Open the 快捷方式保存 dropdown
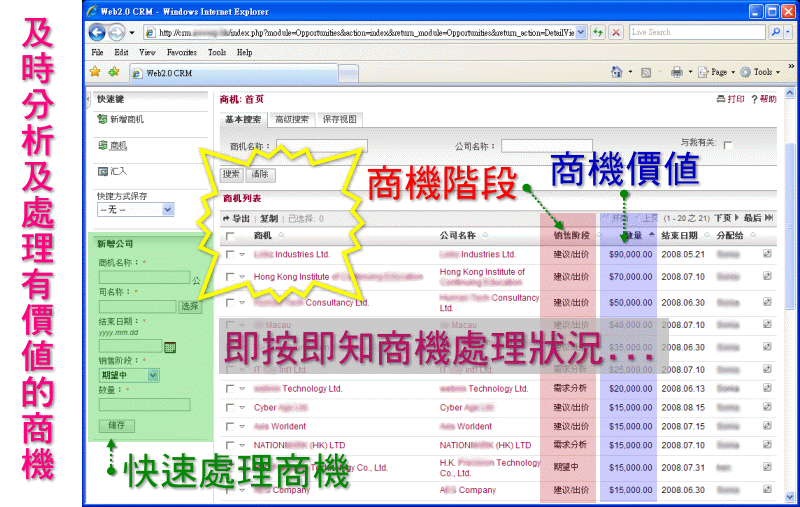This screenshot has width=800, height=507. (136, 210)
